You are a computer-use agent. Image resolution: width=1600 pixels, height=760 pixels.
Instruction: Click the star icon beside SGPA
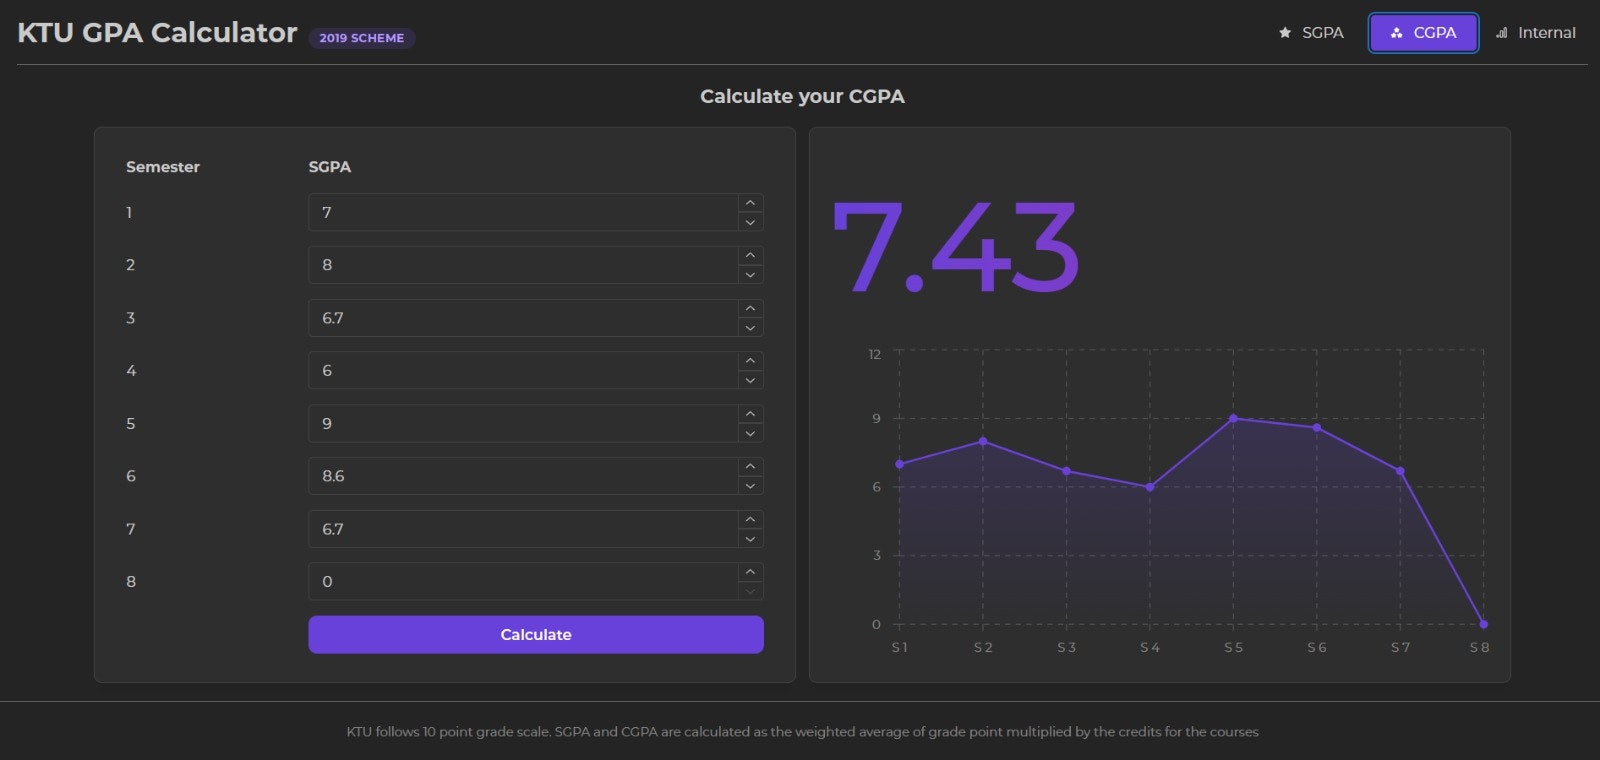(x=1285, y=33)
